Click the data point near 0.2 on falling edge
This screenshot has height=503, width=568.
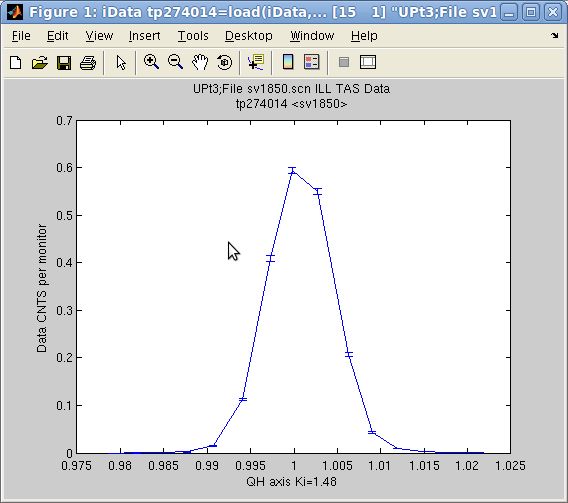pyautogui.click(x=349, y=355)
